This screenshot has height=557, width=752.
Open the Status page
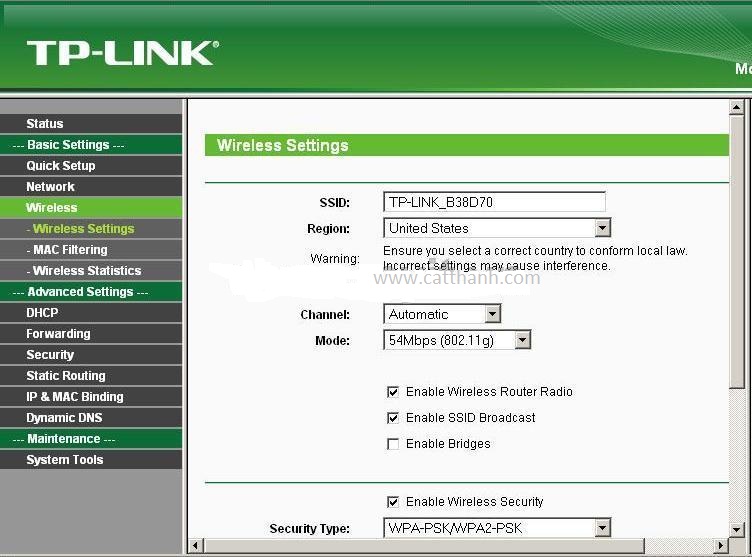91,124
